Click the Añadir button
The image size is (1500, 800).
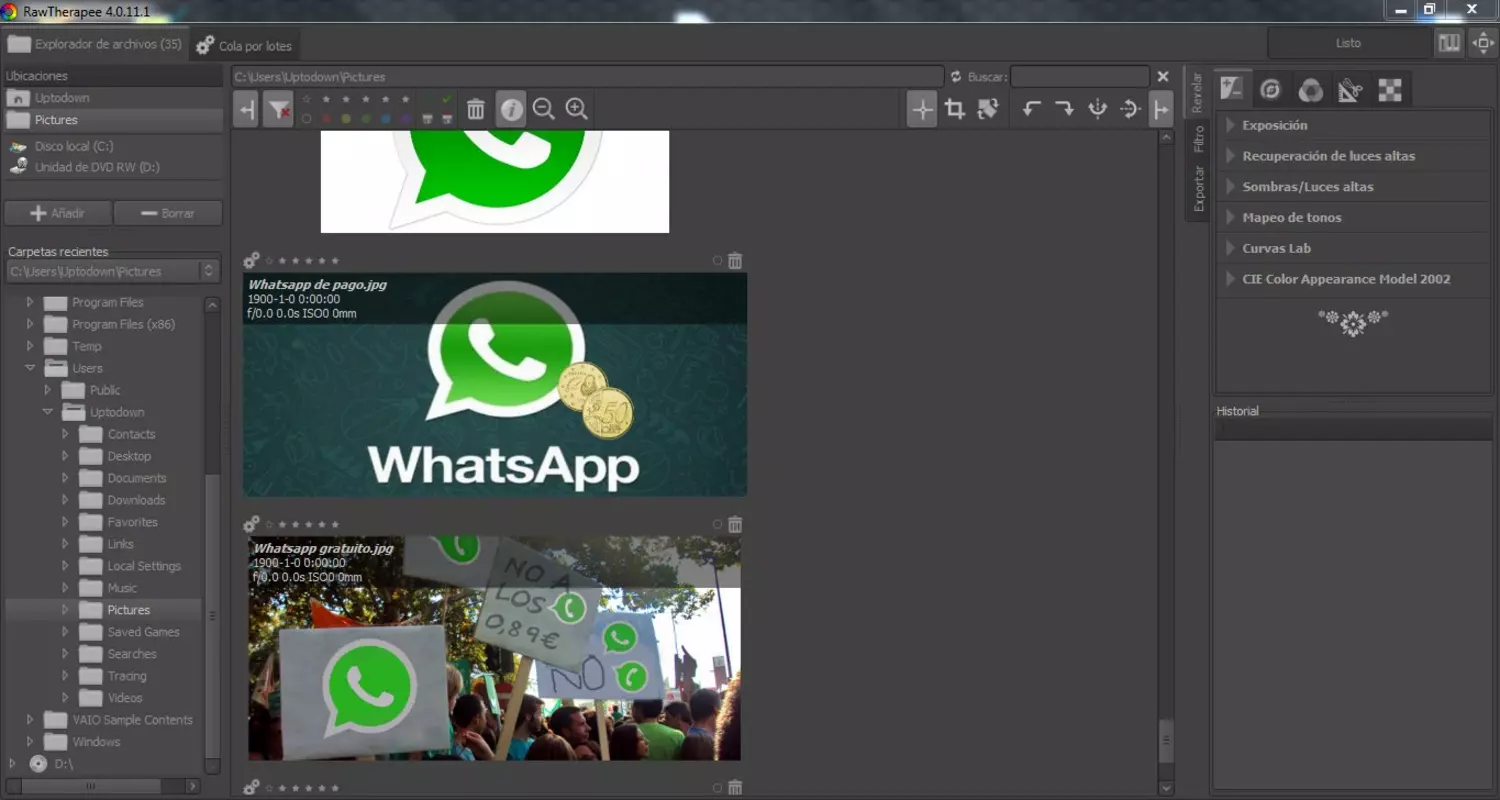pyautogui.click(x=57, y=213)
